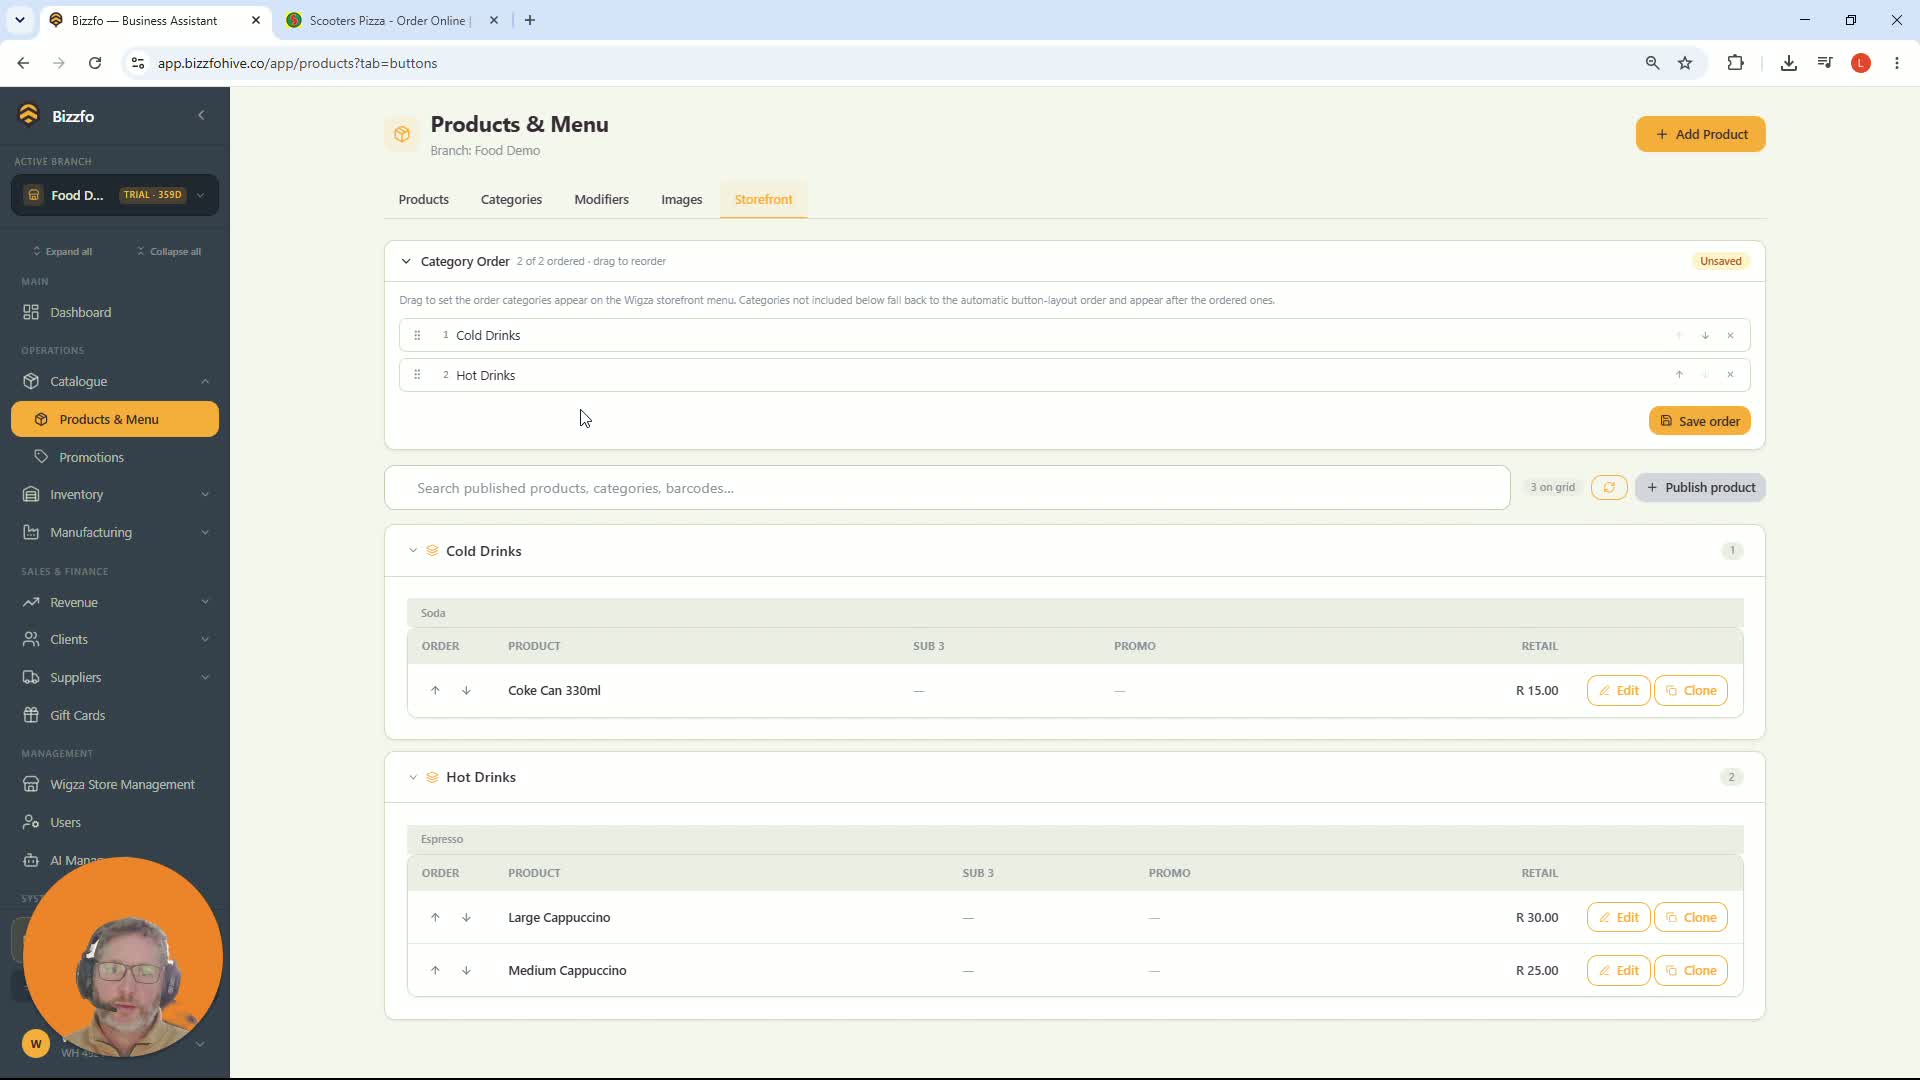Open browser downloads icon
The image size is (1920, 1080).
point(1788,63)
